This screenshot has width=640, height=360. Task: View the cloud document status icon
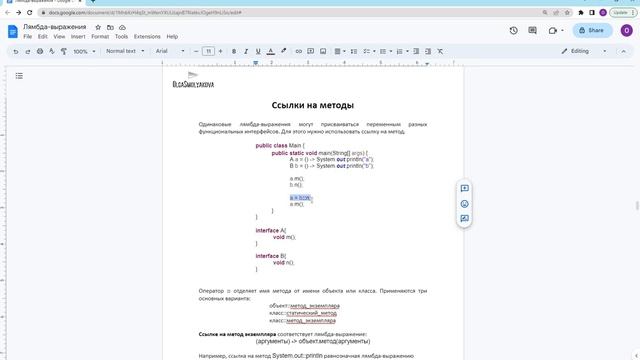[x=122, y=27]
